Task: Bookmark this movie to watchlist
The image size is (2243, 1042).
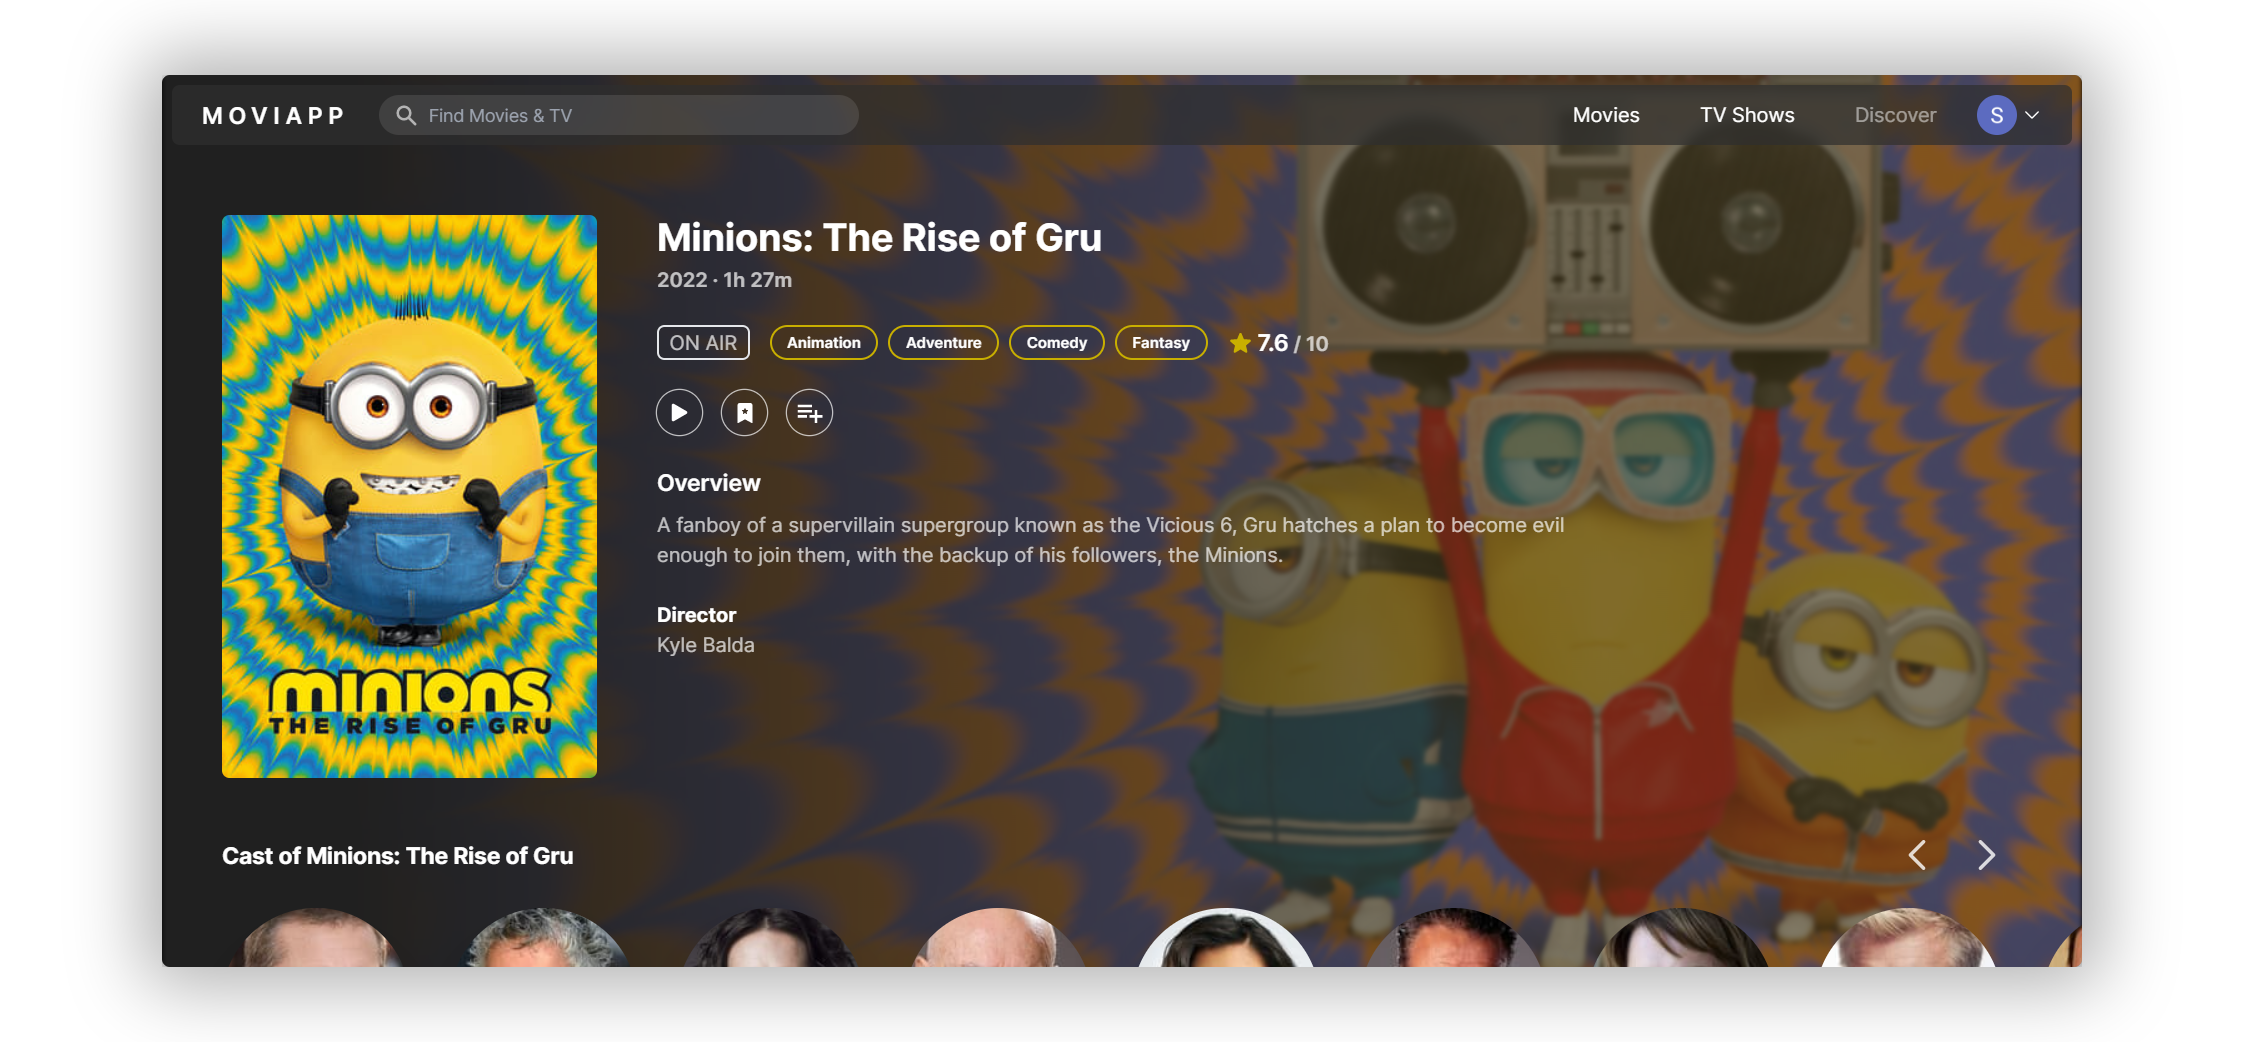Action: pos(744,412)
